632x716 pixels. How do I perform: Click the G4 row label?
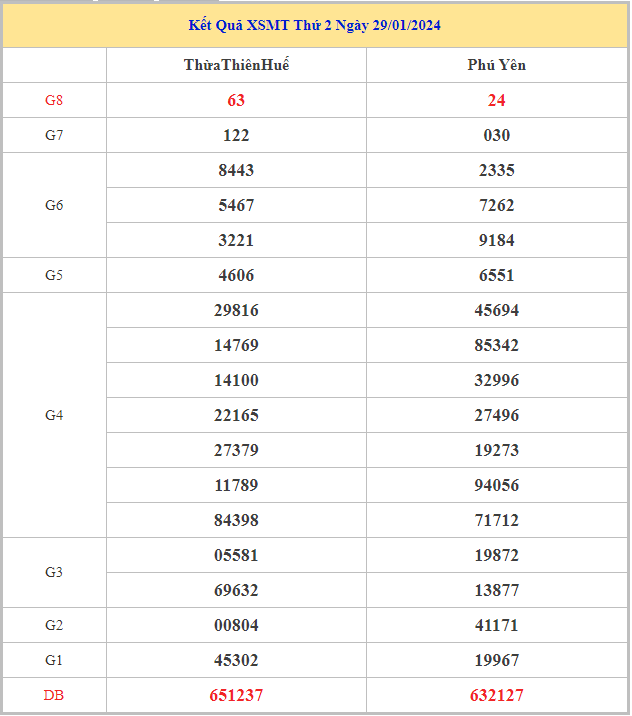coord(54,415)
